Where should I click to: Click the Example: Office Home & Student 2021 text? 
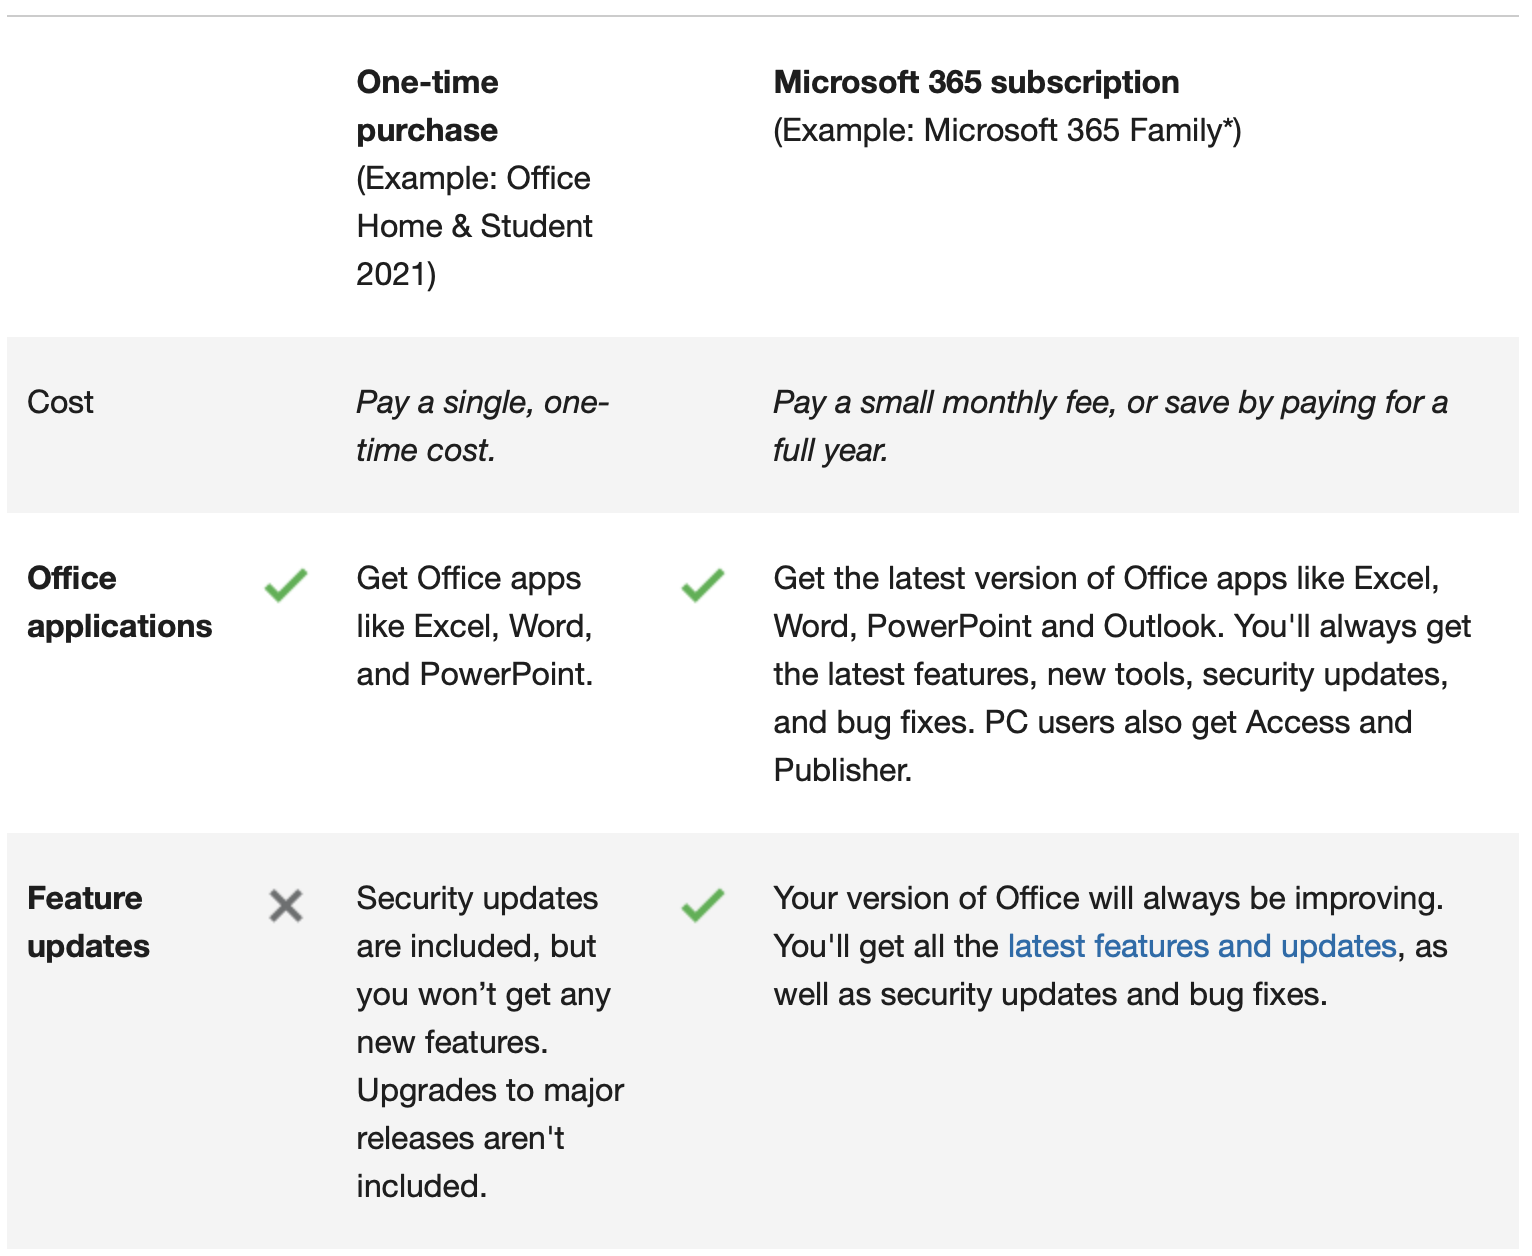click(474, 226)
